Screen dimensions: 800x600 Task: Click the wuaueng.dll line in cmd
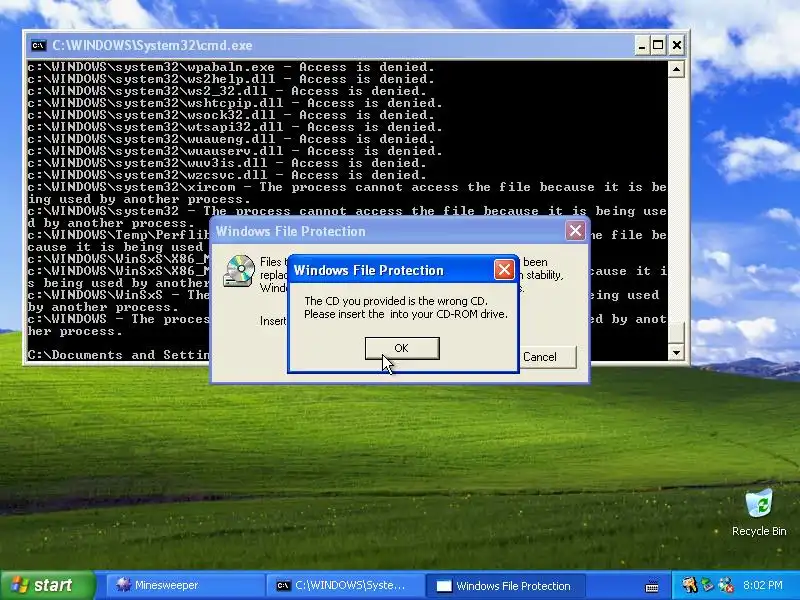point(231,139)
